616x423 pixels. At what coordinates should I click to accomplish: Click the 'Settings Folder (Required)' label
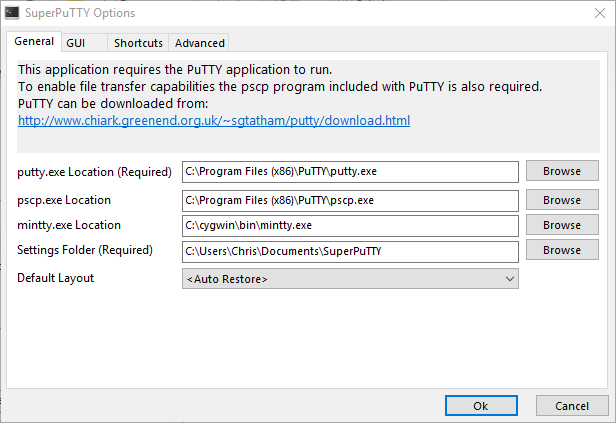pos(85,249)
